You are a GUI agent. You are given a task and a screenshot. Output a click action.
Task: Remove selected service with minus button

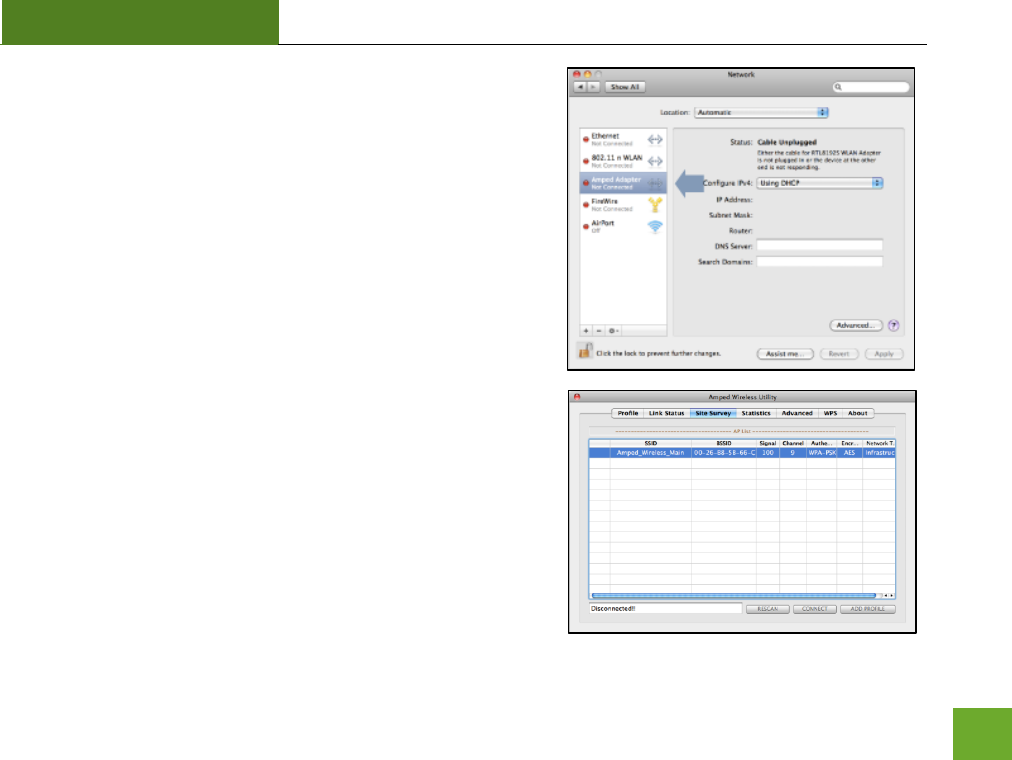click(x=598, y=330)
